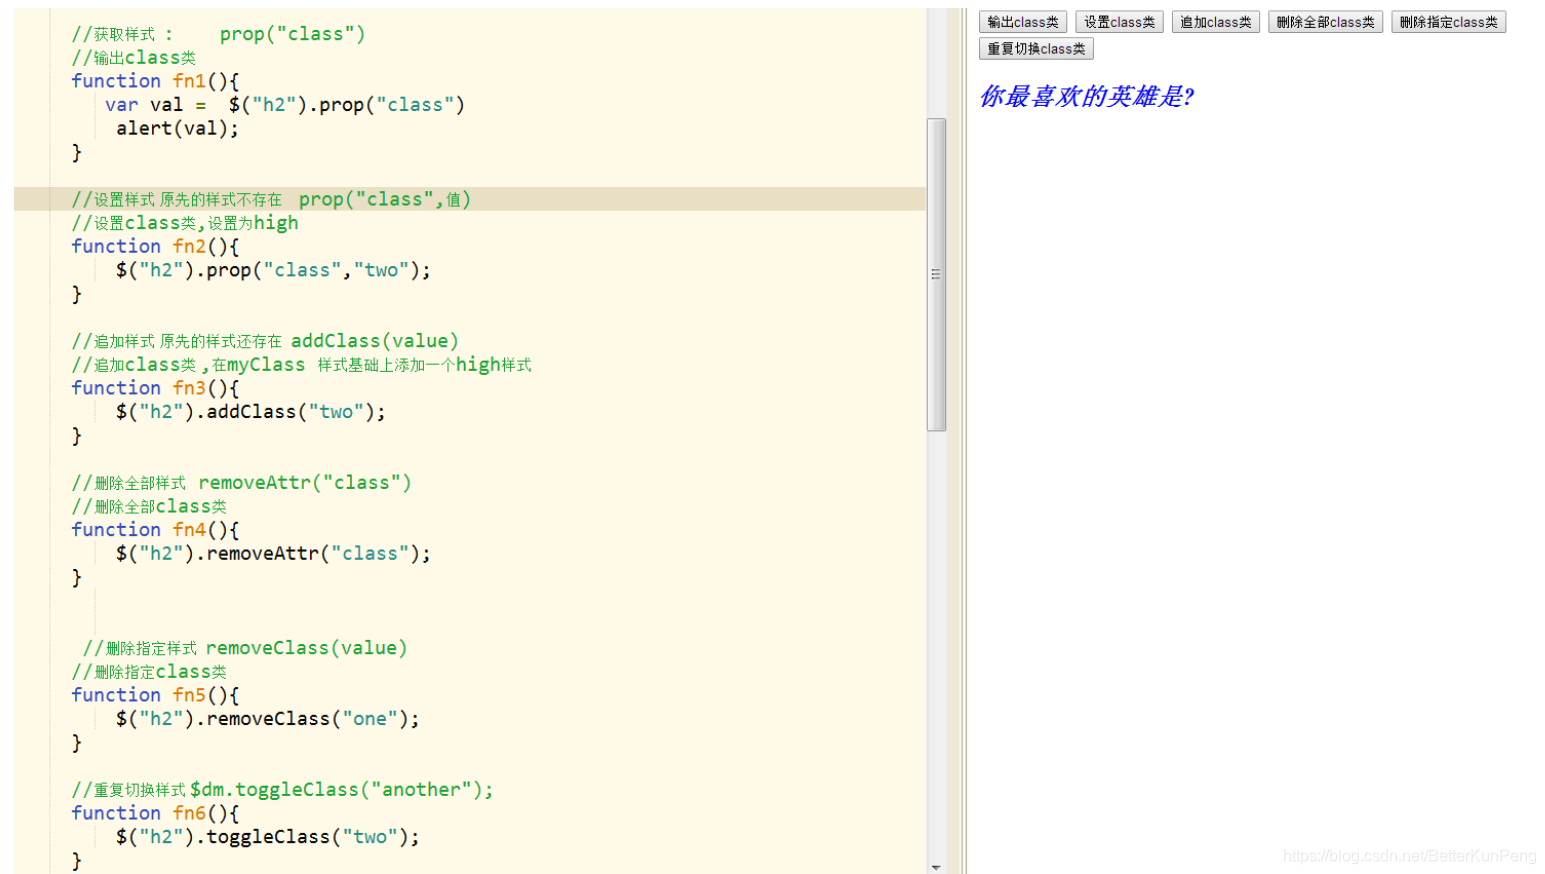
Task: Click the comment //输出class类
Action: click(134, 58)
